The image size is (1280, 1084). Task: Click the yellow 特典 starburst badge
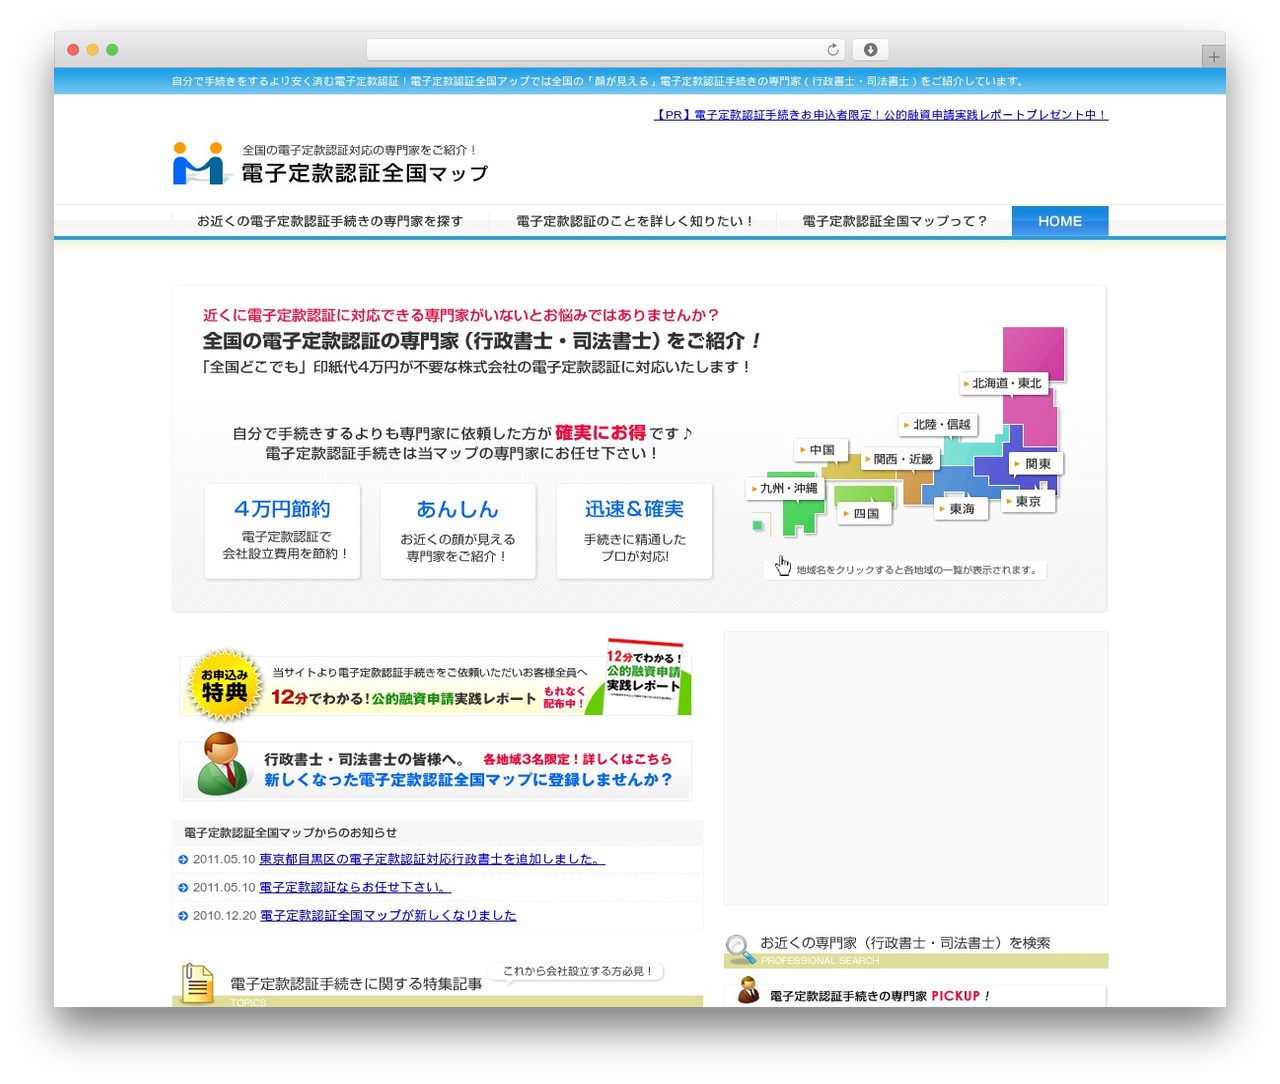pos(224,685)
